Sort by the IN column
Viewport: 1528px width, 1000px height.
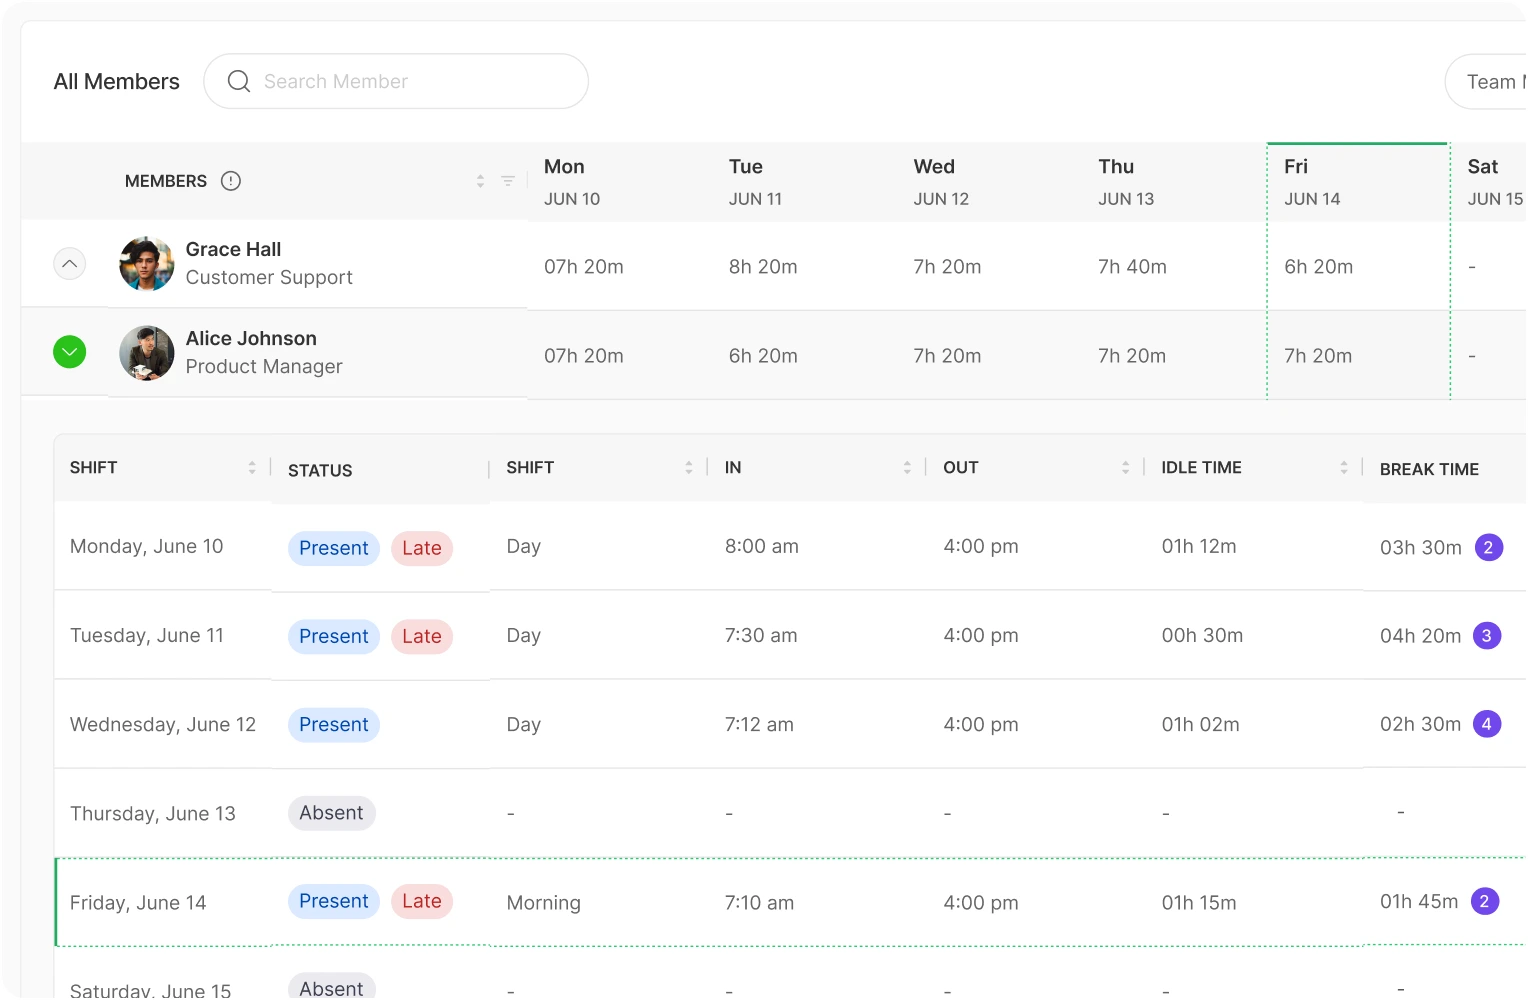pyautogui.click(x=907, y=467)
